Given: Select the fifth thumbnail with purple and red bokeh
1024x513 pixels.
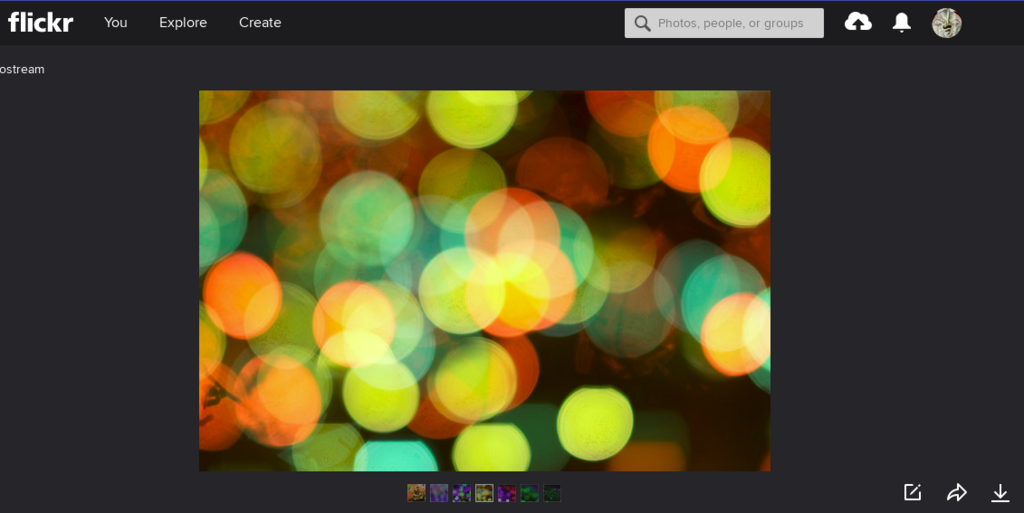Looking at the screenshot, I should [507, 493].
